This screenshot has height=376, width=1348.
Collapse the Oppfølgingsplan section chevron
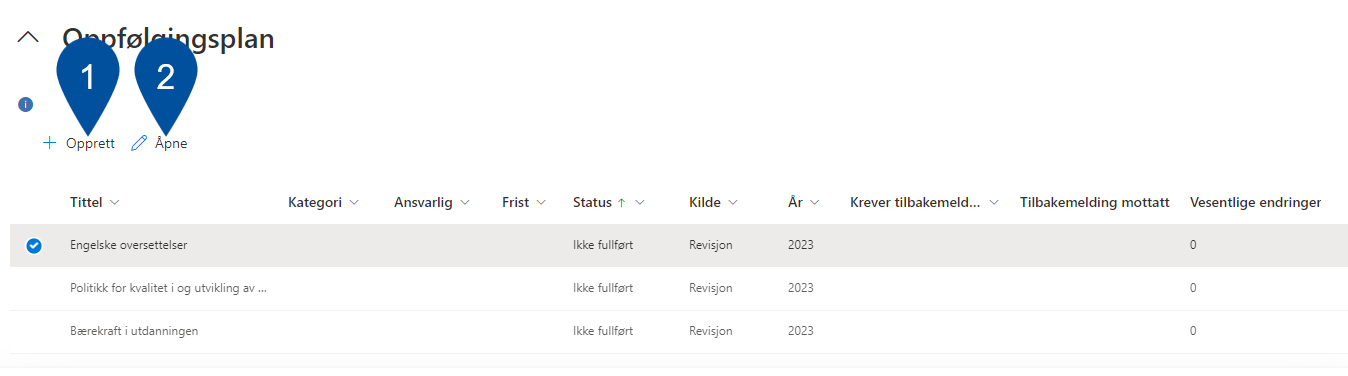click(28, 38)
